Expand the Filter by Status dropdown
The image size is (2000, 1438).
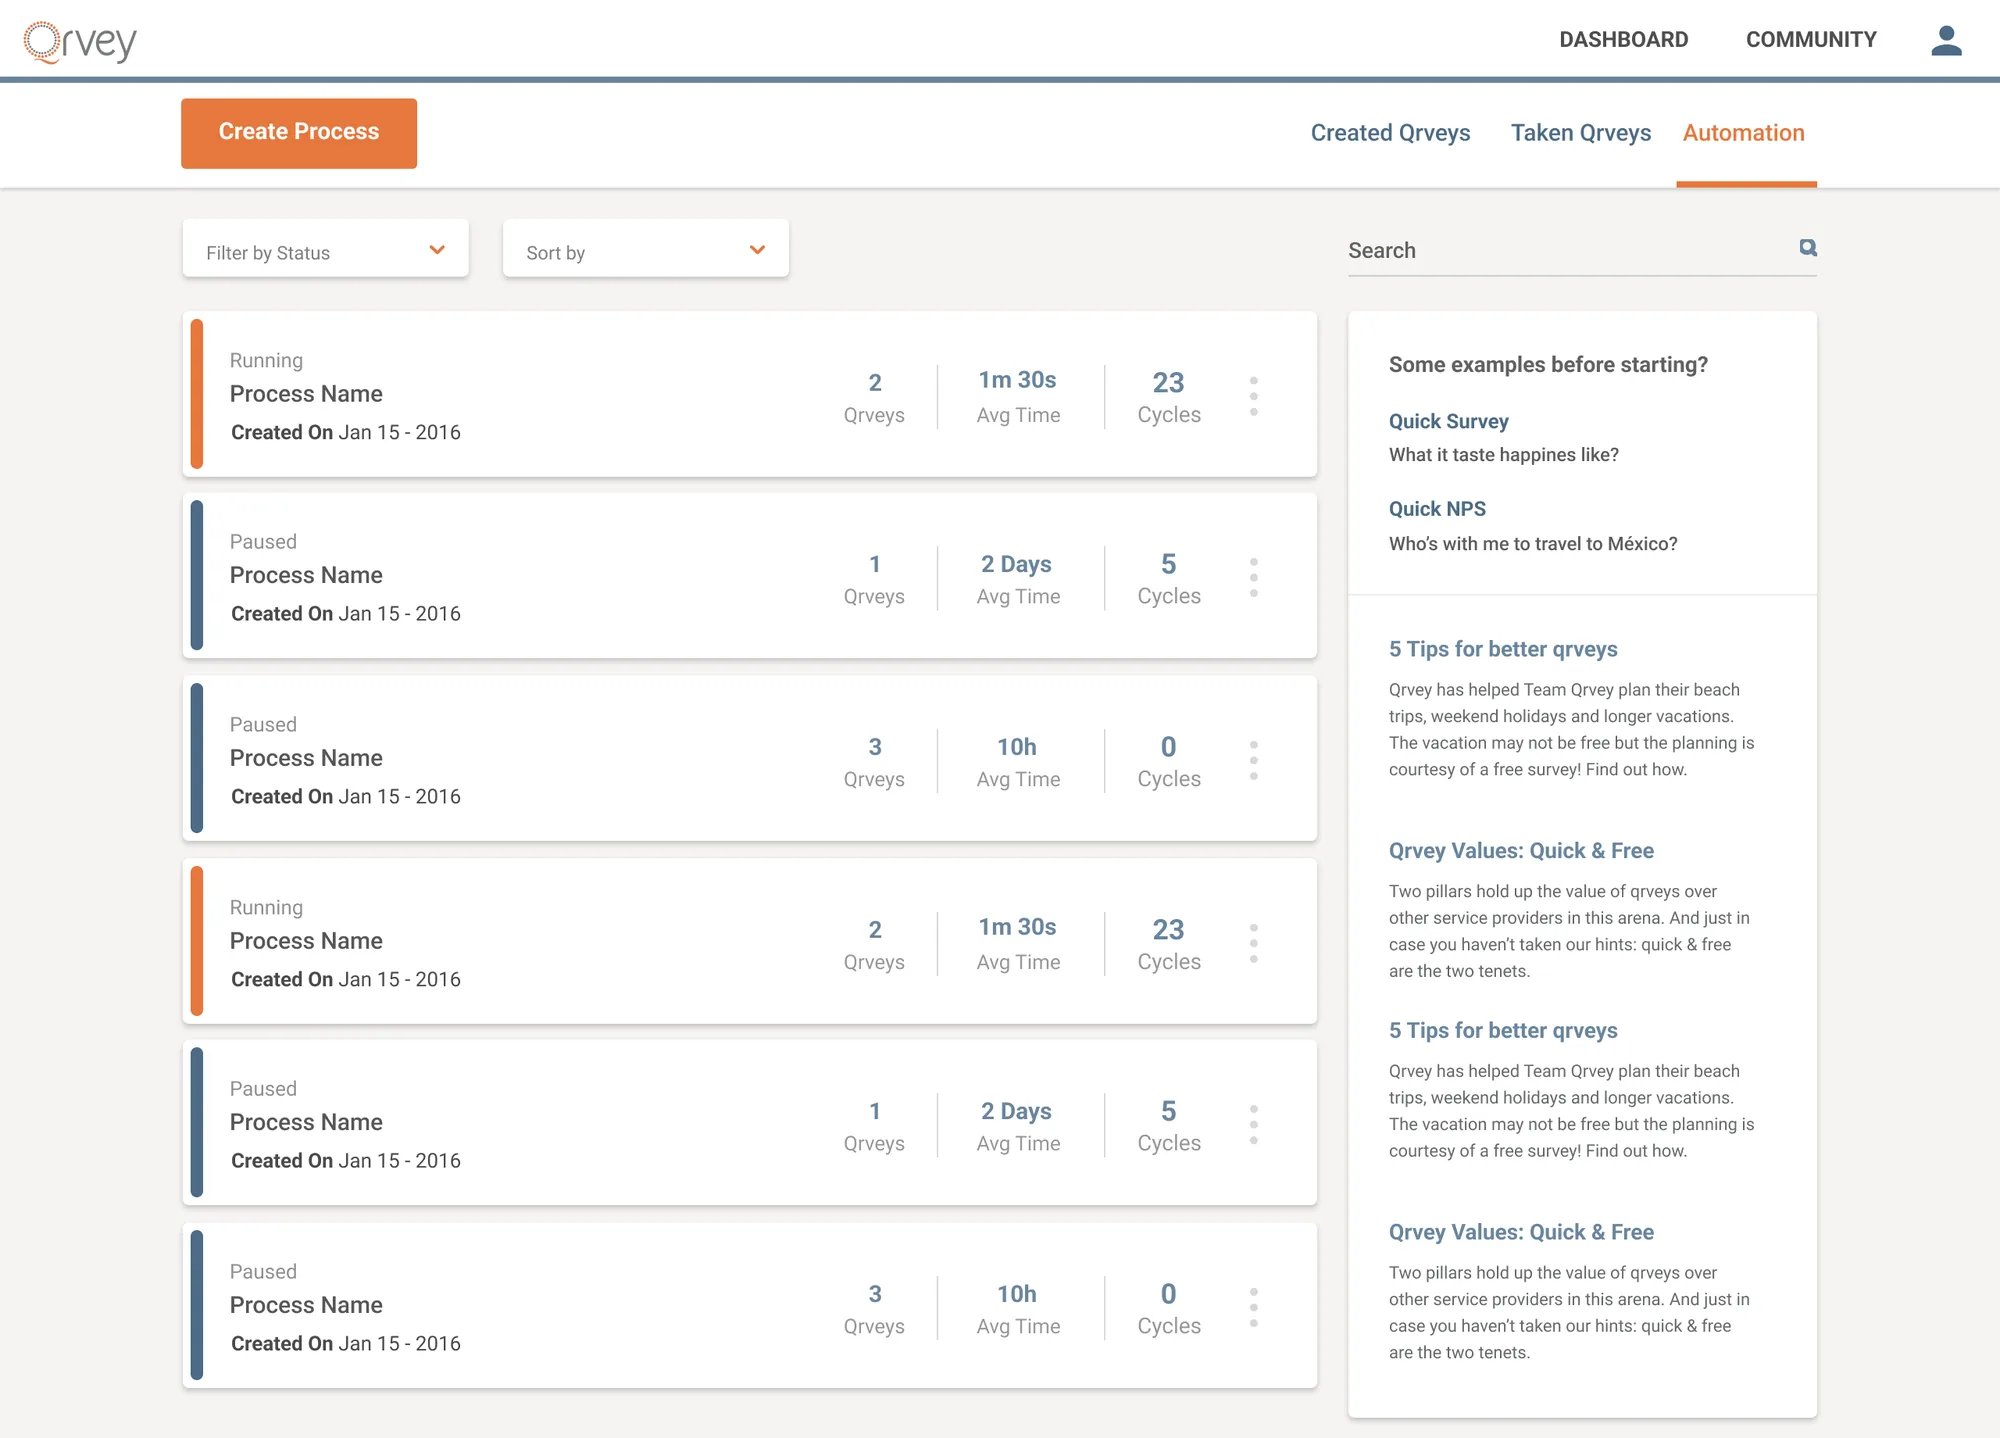tap(325, 250)
